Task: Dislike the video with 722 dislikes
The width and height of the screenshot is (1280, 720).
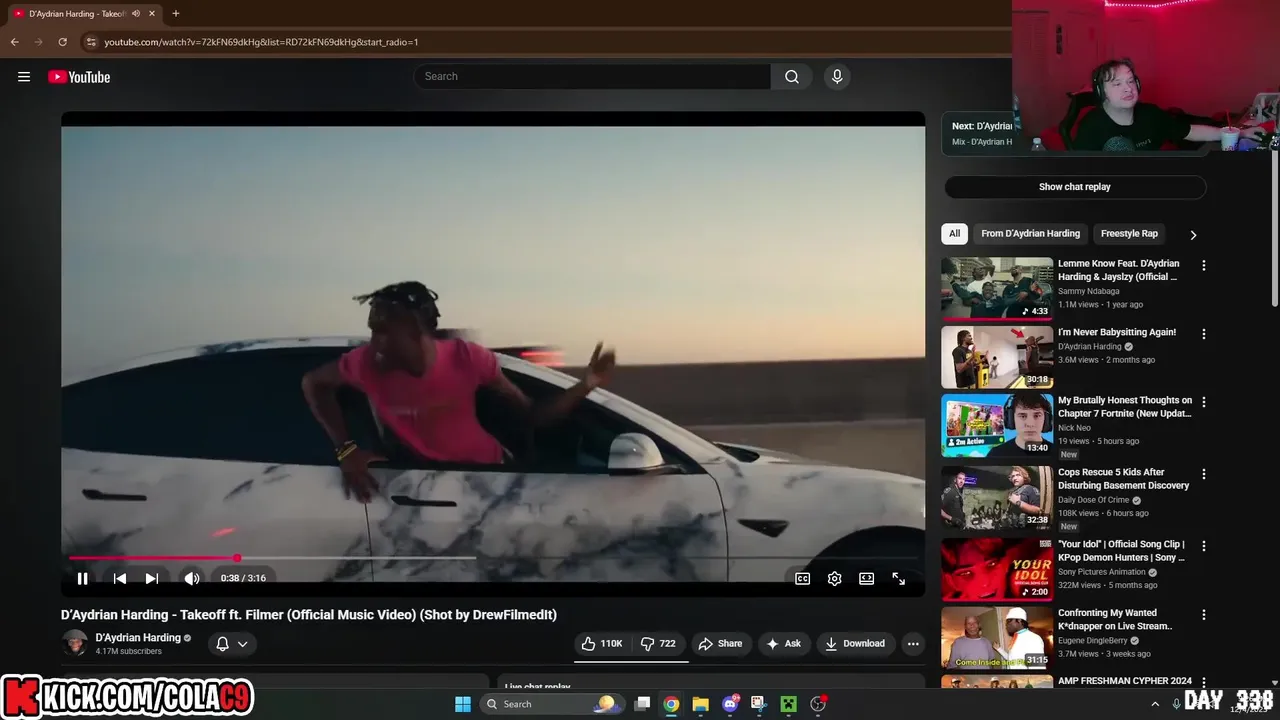Action: [658, 644]
